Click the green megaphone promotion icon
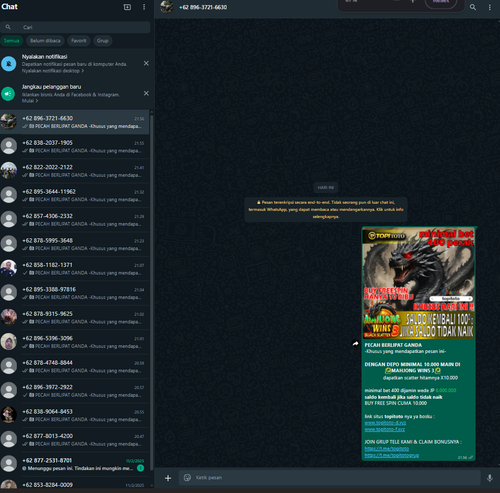Viewport: 500px width, 493px height. coord(9,94)
